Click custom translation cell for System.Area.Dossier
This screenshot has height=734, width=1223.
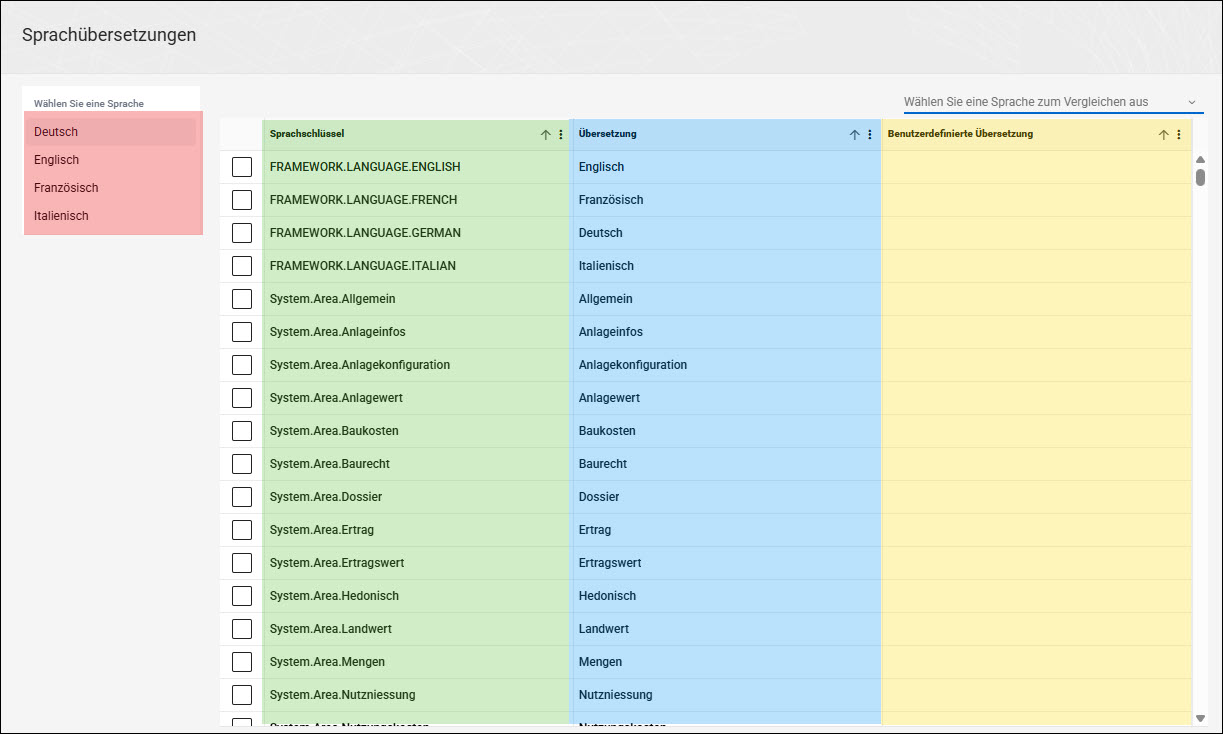tap(1036, 497)
